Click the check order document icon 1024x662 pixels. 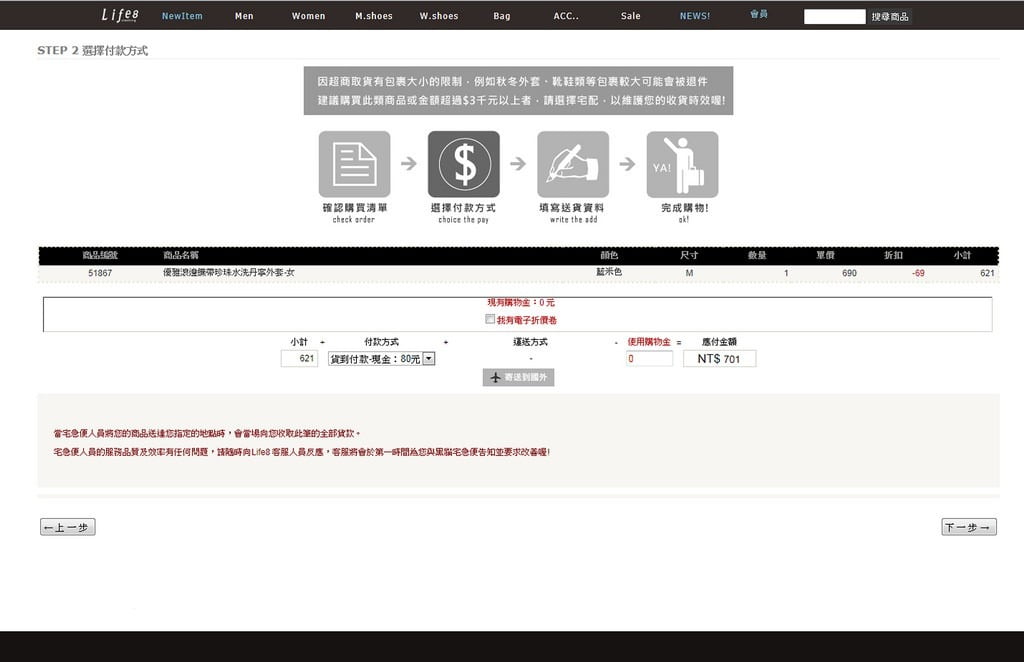(x=354, y=164)
